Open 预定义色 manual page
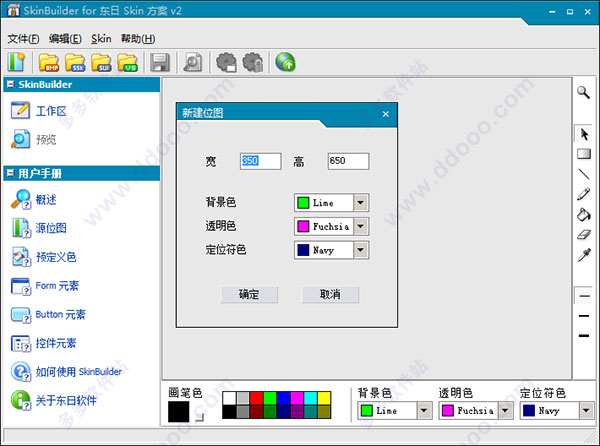The height and width of the screenshot is (446, 600). tap(44, 257)
